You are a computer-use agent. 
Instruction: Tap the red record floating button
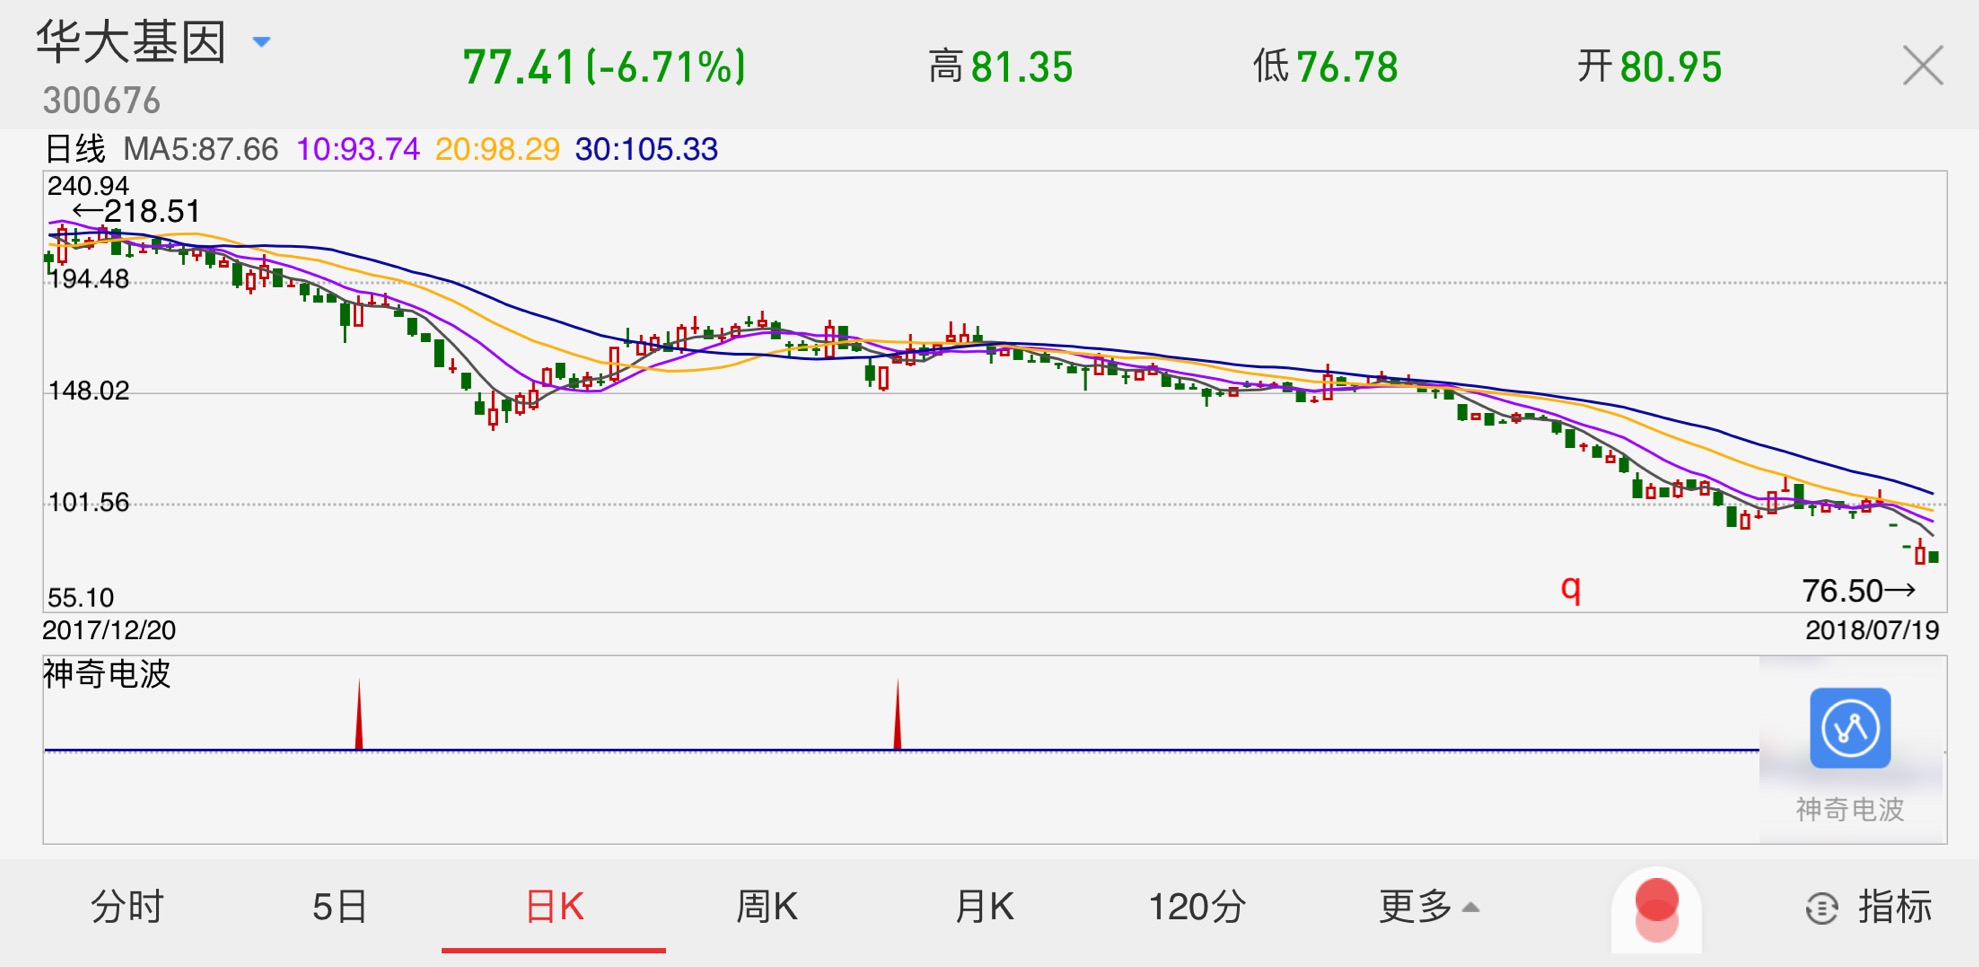(1656, 910)
